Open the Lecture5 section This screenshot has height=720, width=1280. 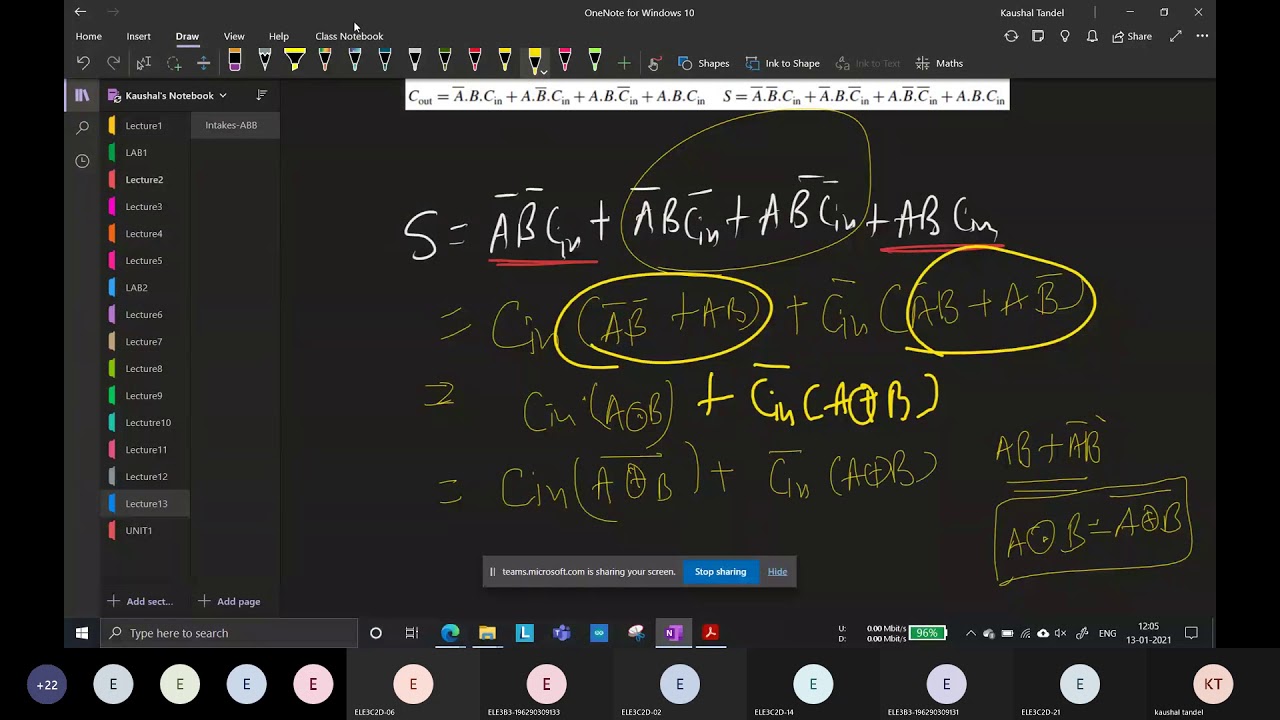(x=144, y=260)
